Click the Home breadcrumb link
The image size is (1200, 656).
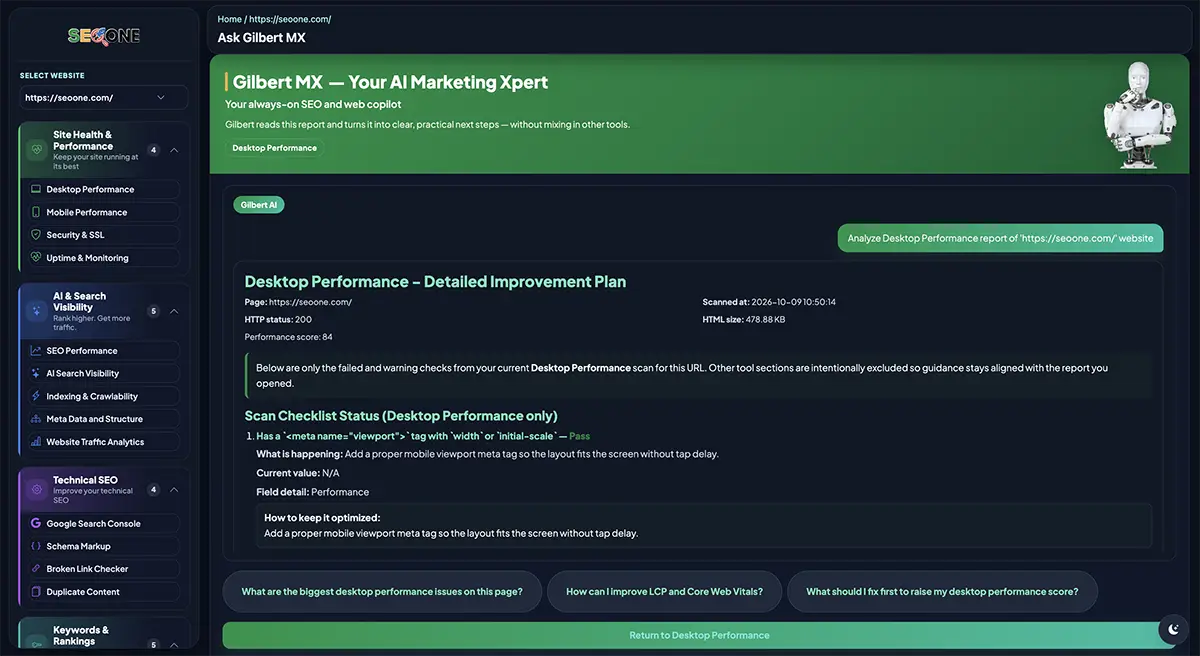pos(230,19)
